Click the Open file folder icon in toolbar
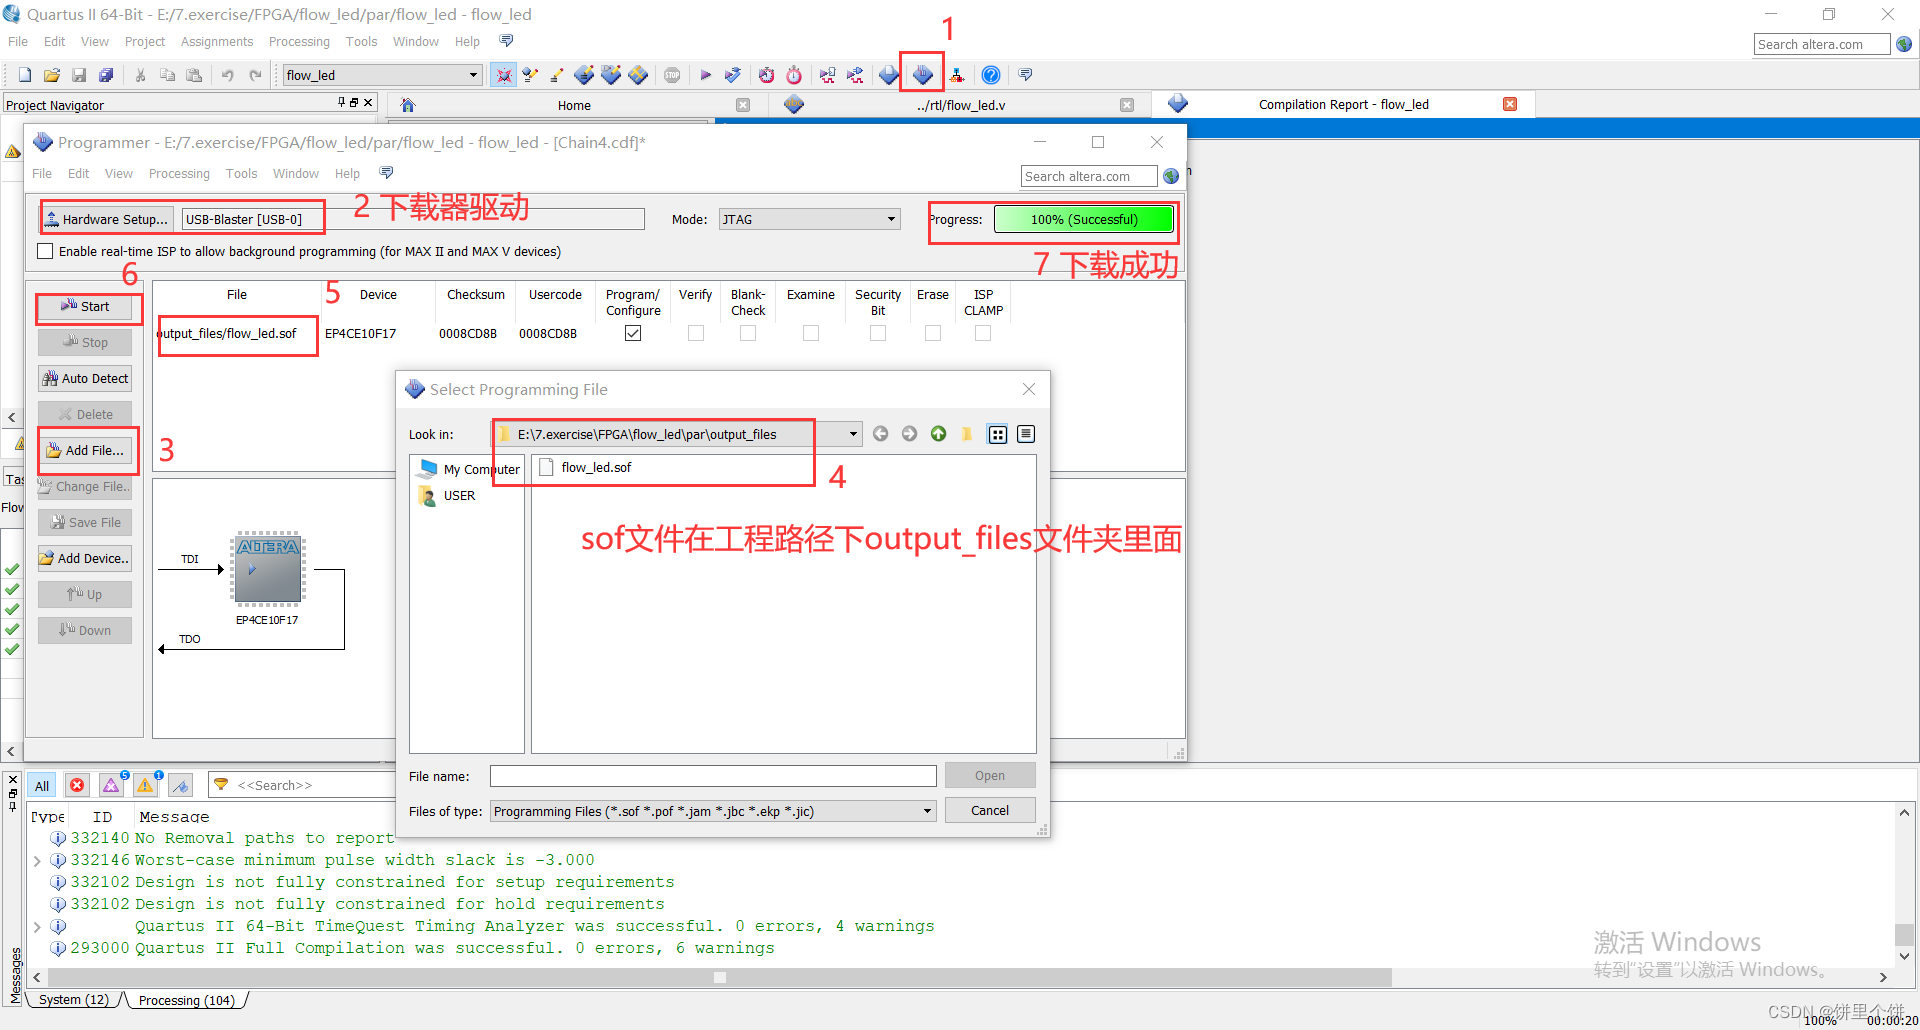 (x=52, y=75)
